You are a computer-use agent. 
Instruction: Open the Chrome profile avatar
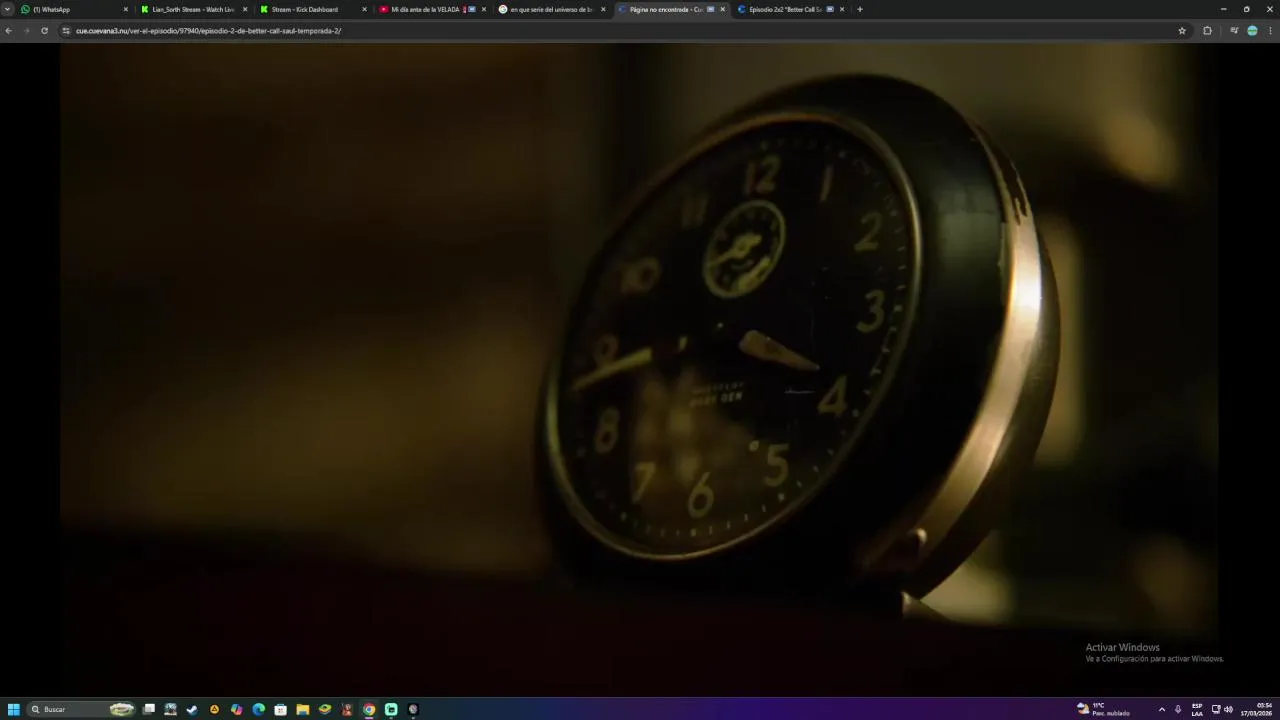(x=1252, y=31)
